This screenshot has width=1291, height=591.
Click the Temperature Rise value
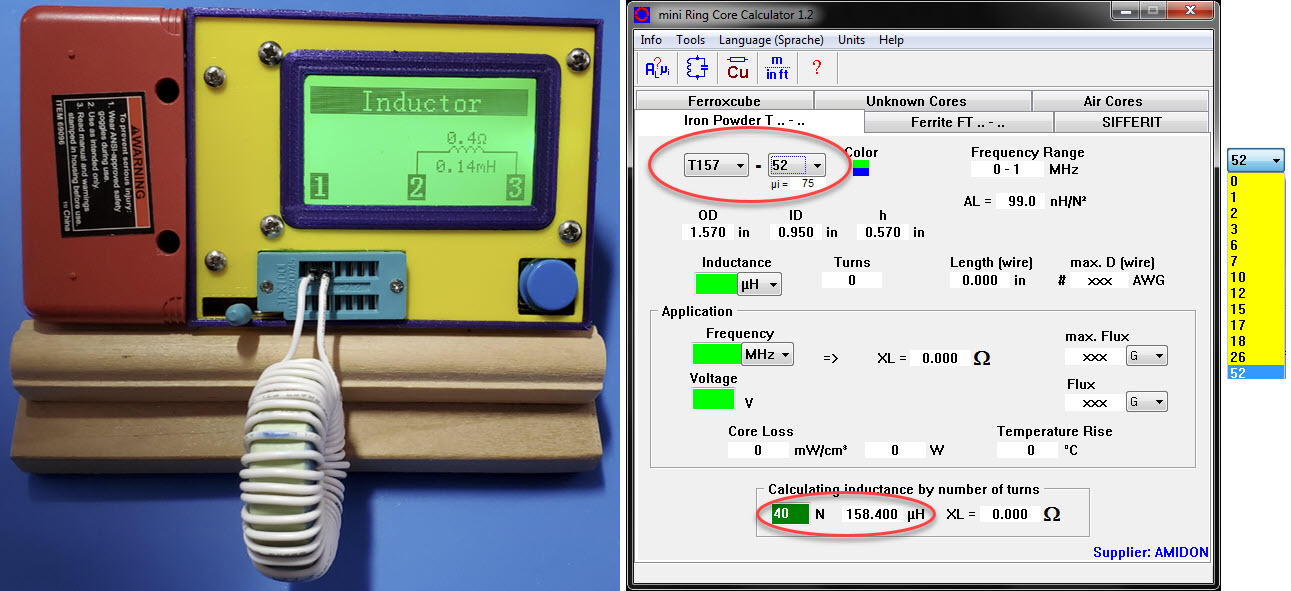tap(1030, 451)
